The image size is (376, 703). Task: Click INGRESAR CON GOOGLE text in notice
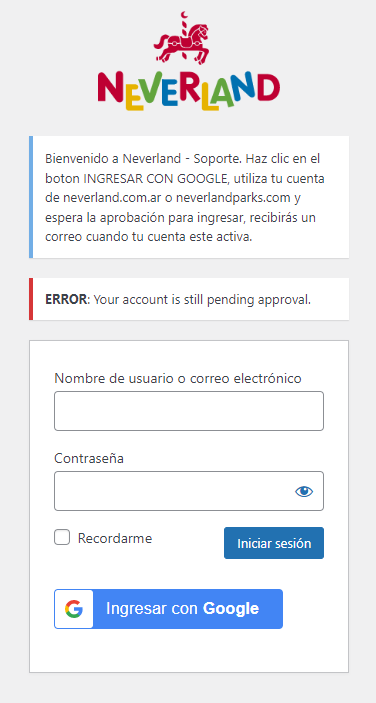point(155,178)
